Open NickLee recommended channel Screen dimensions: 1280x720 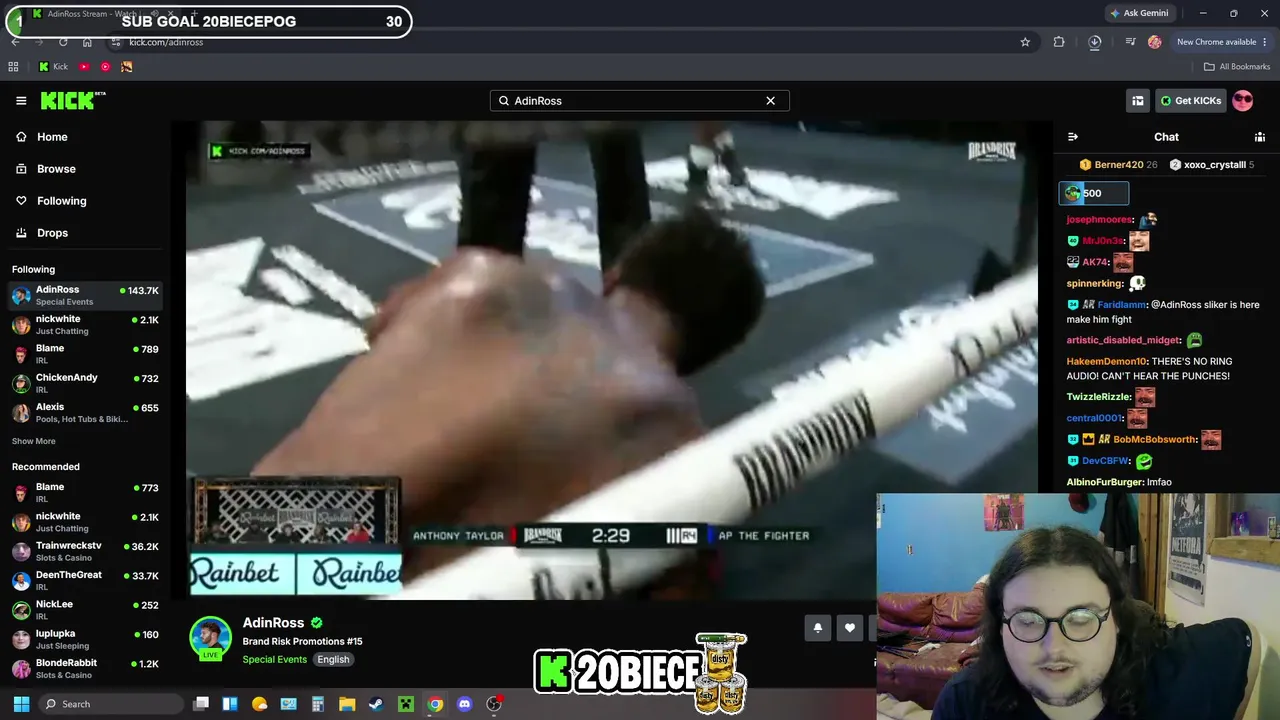(x=85, y=609)
